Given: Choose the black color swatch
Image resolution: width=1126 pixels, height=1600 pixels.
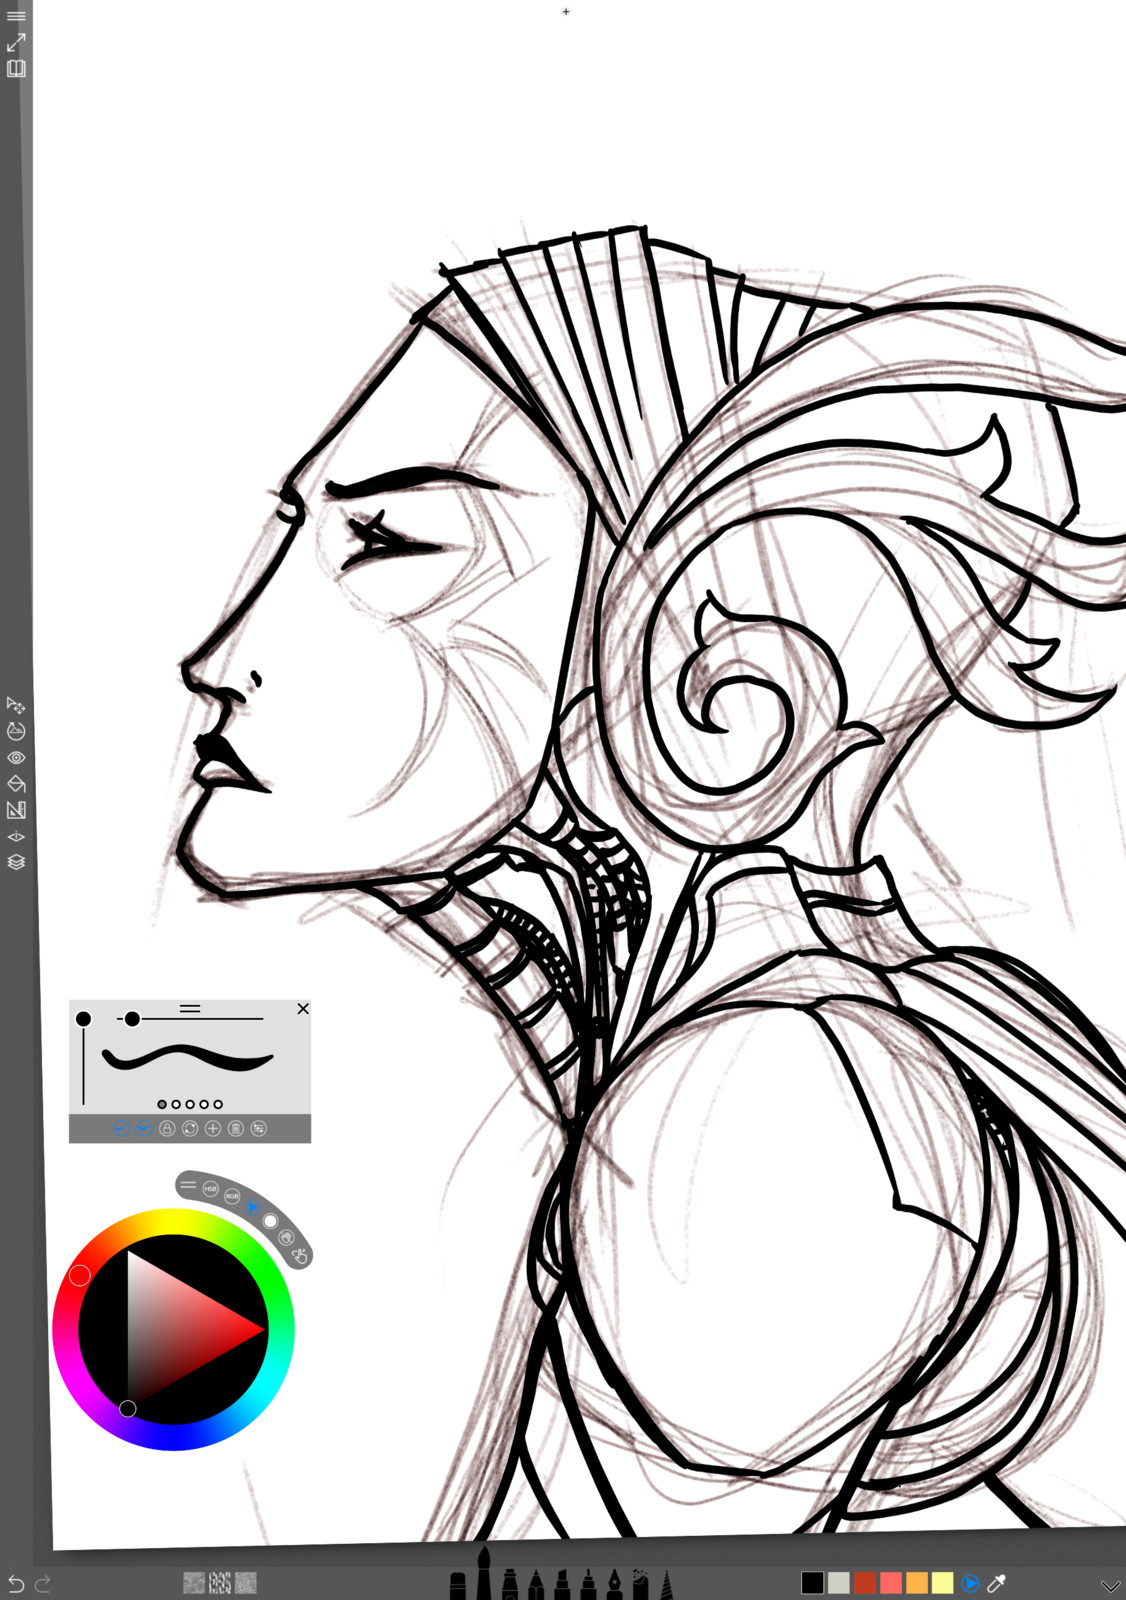Looking at the screenshot, I should [813, 1583].
